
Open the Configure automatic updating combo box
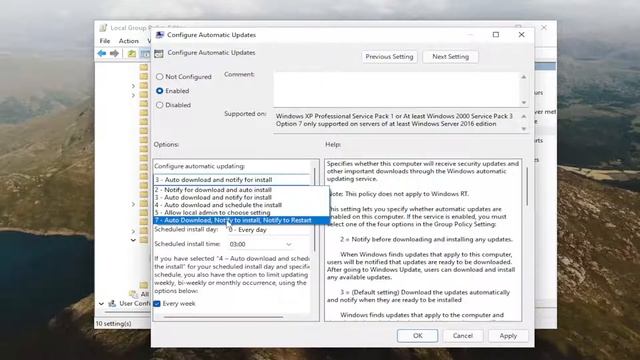click(231, 180)
